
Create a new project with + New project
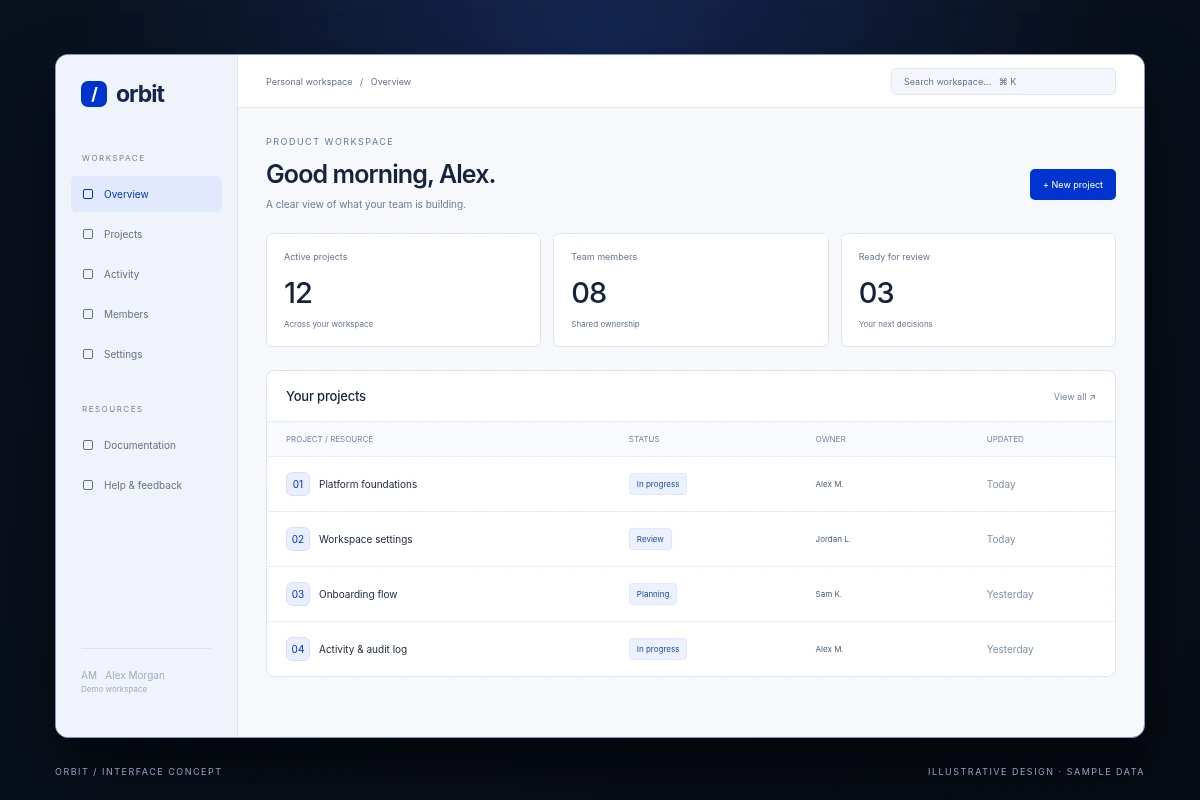pos(1073,185)
